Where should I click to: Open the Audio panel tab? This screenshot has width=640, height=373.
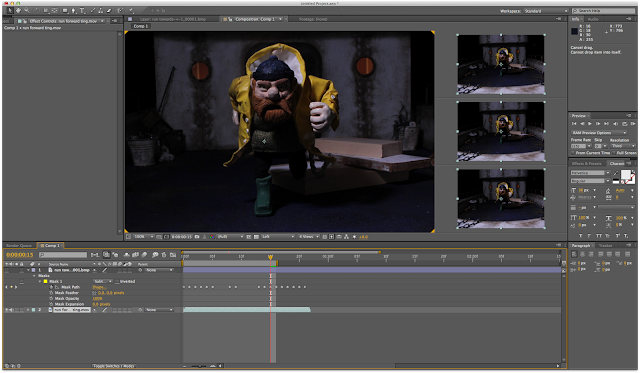[593, 19]
